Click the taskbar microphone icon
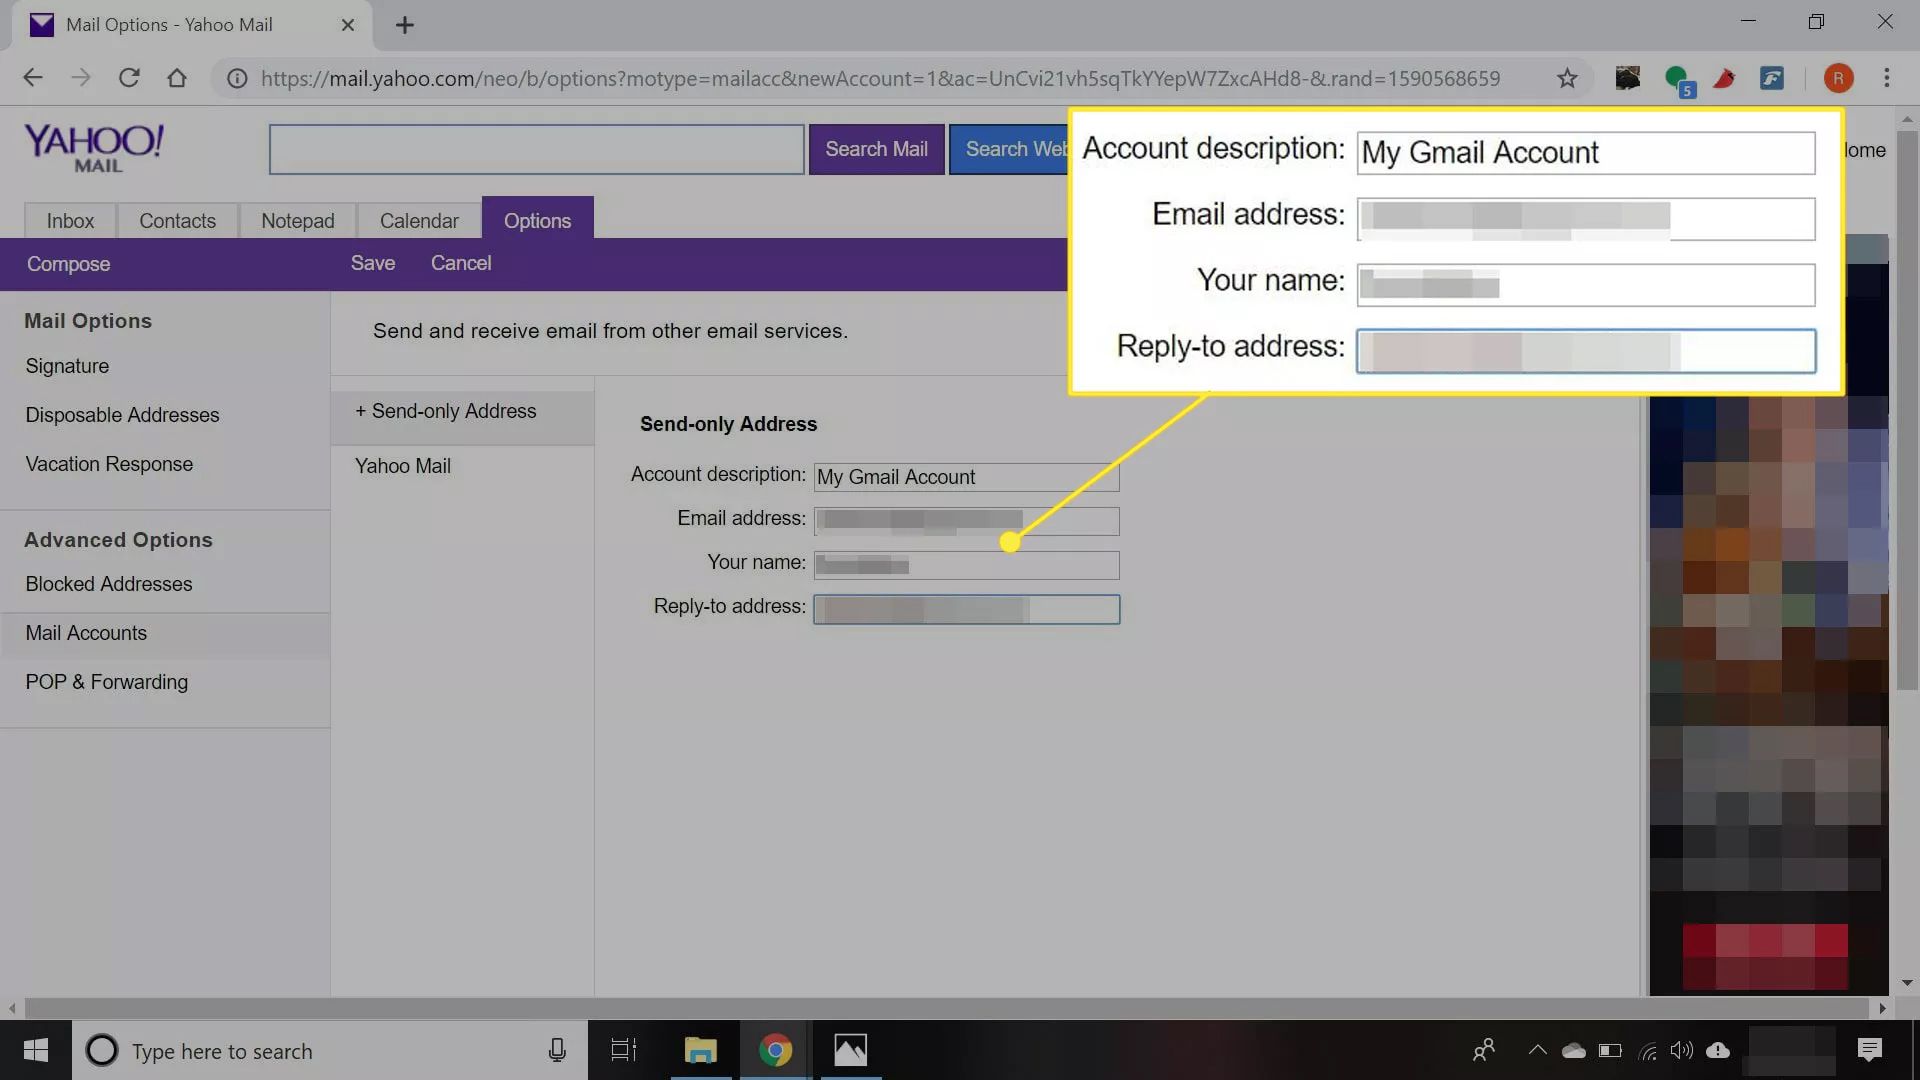 pos(557,1050)
